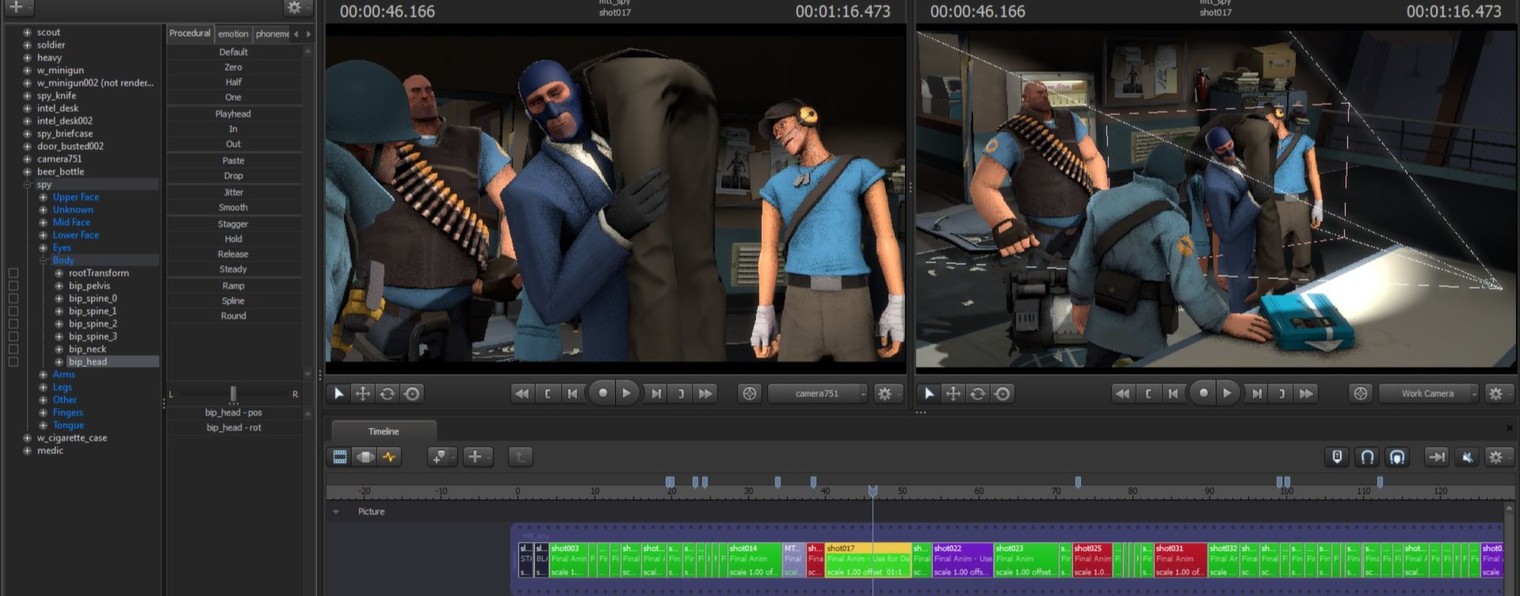Collapse the Picture track in the timeline
1520x596 pixels.
tap(336, 512)
